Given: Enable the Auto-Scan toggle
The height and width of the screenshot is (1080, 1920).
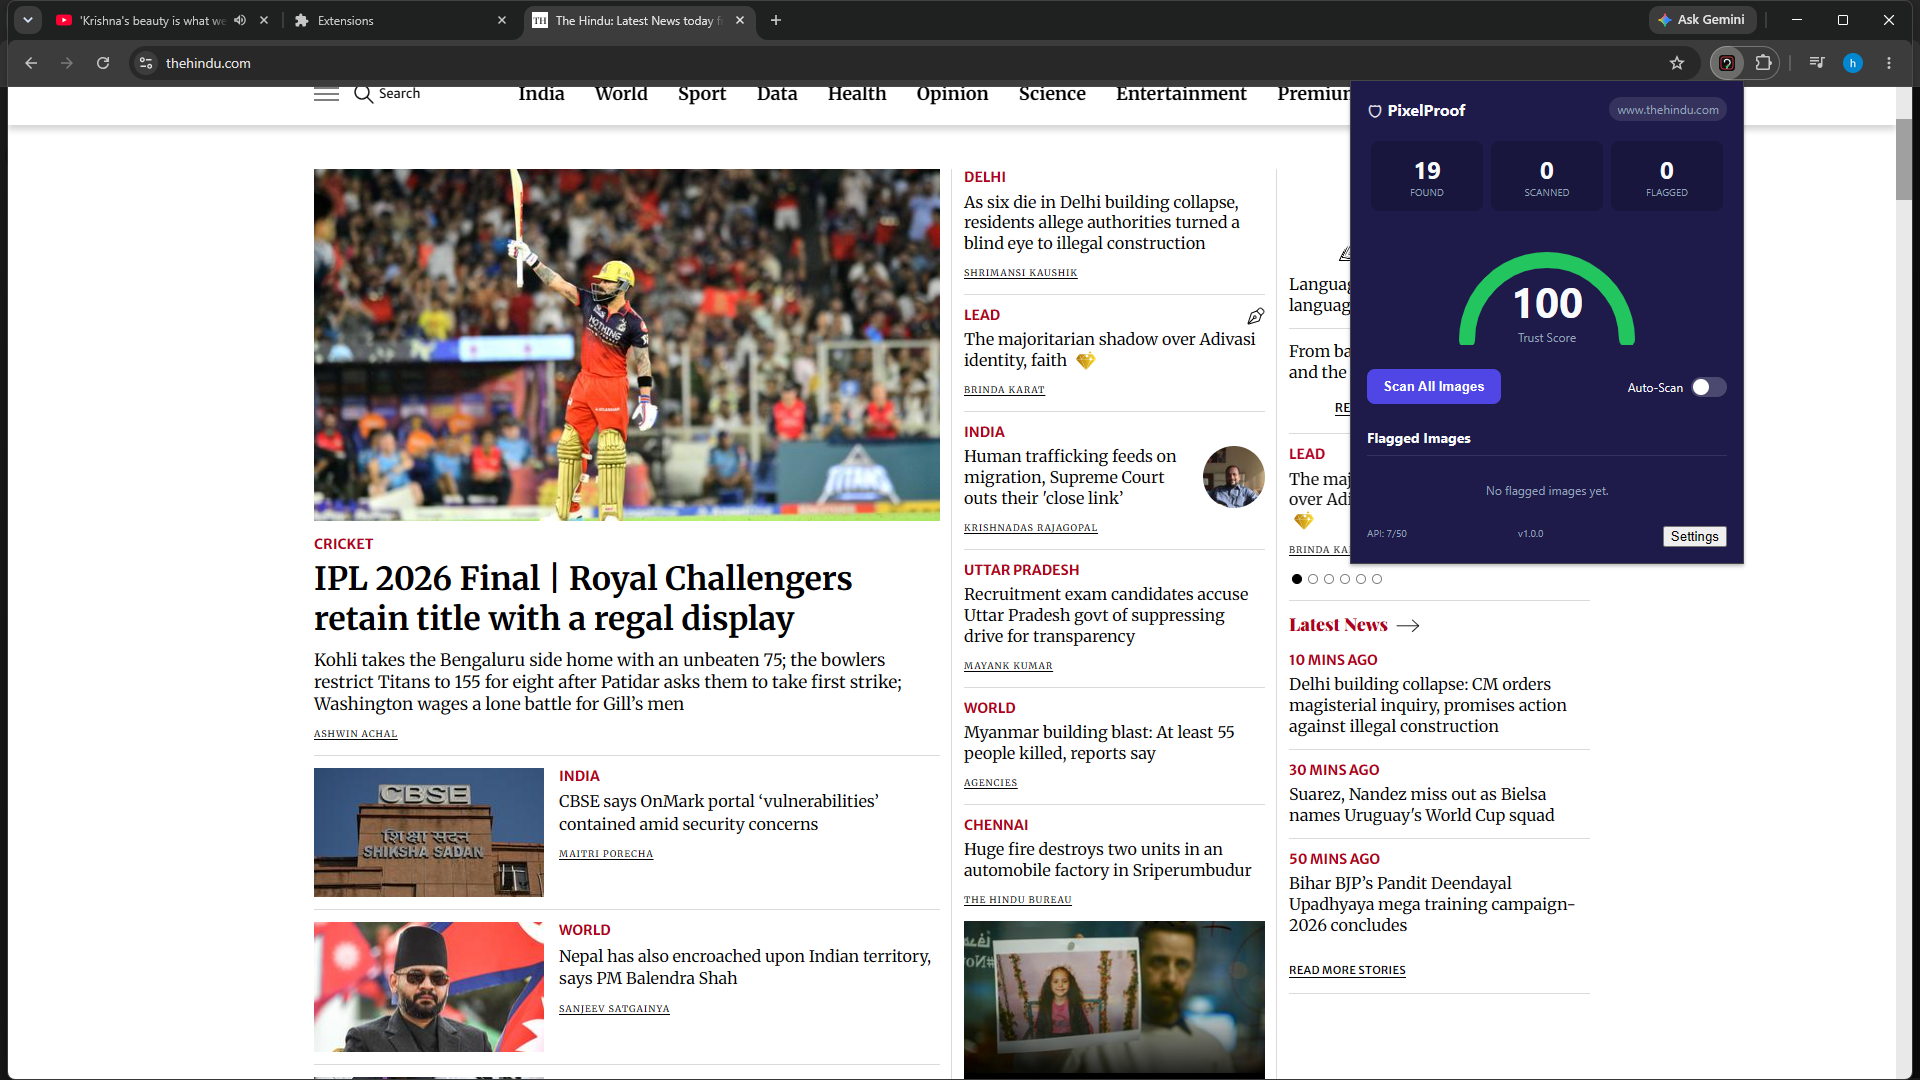Looking at the screenshot, I should [1708, 387].
